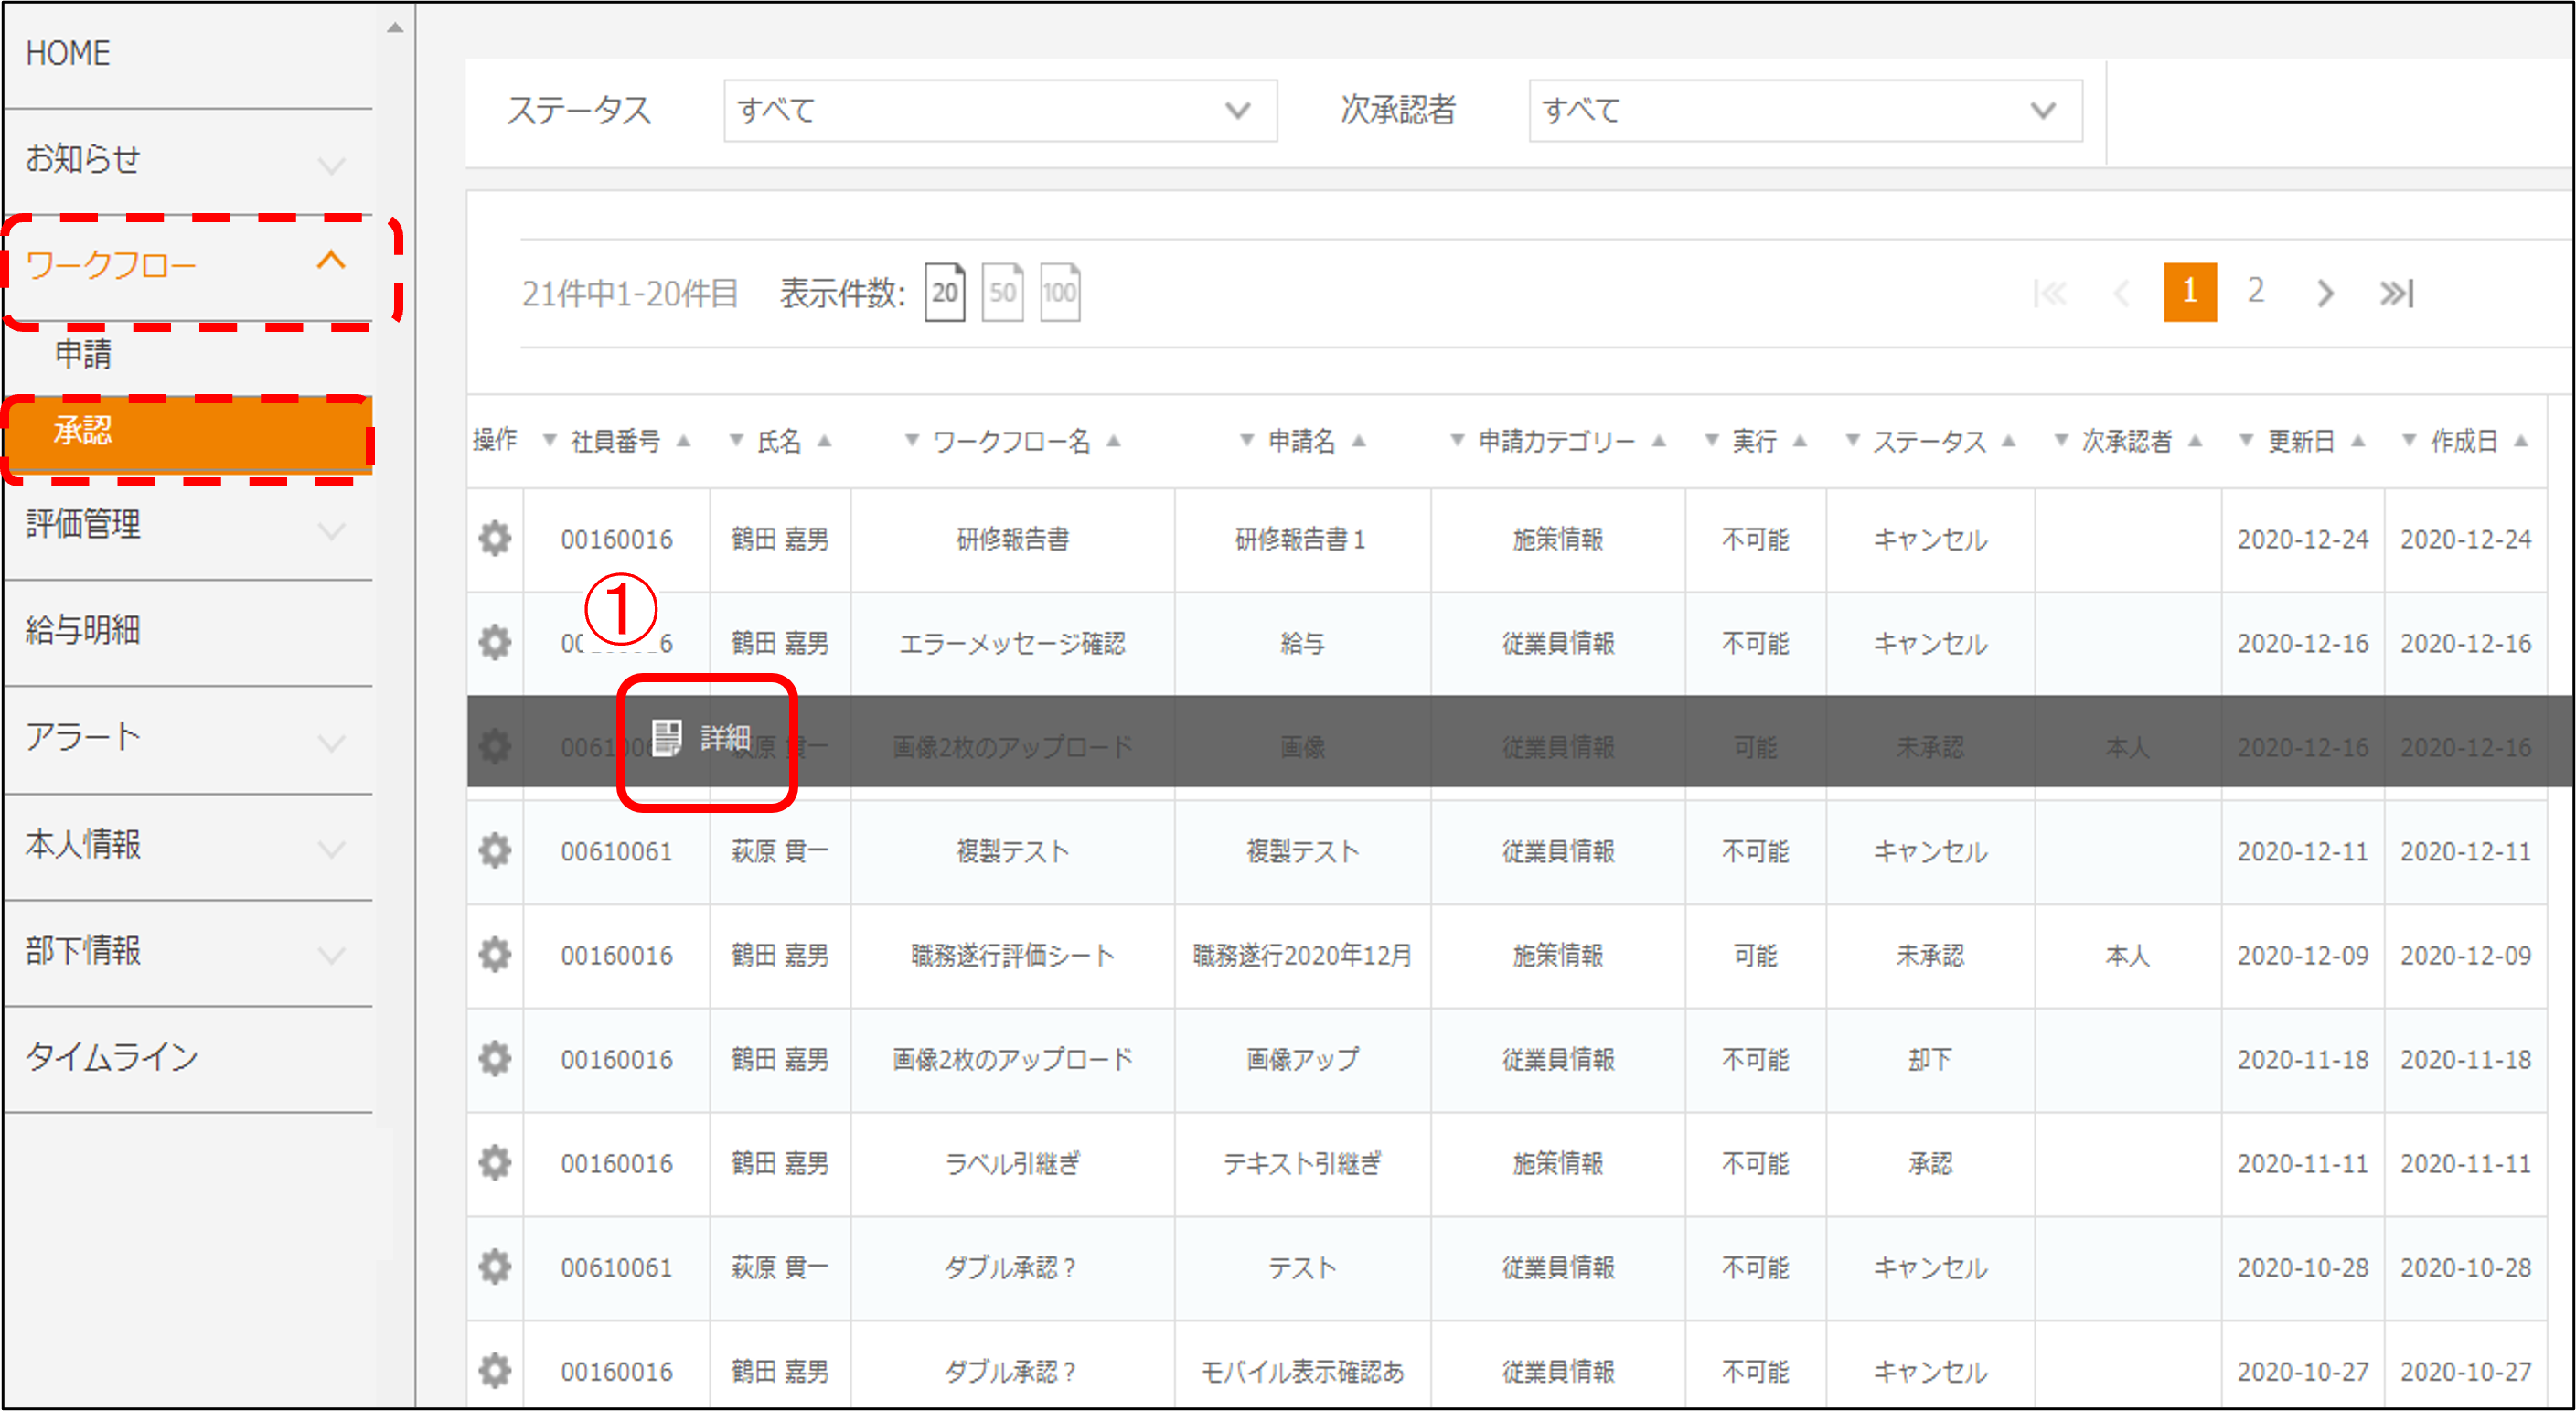Go to next page arrow
This screenshot has height=1411, width=2576.
(2325, 293)
